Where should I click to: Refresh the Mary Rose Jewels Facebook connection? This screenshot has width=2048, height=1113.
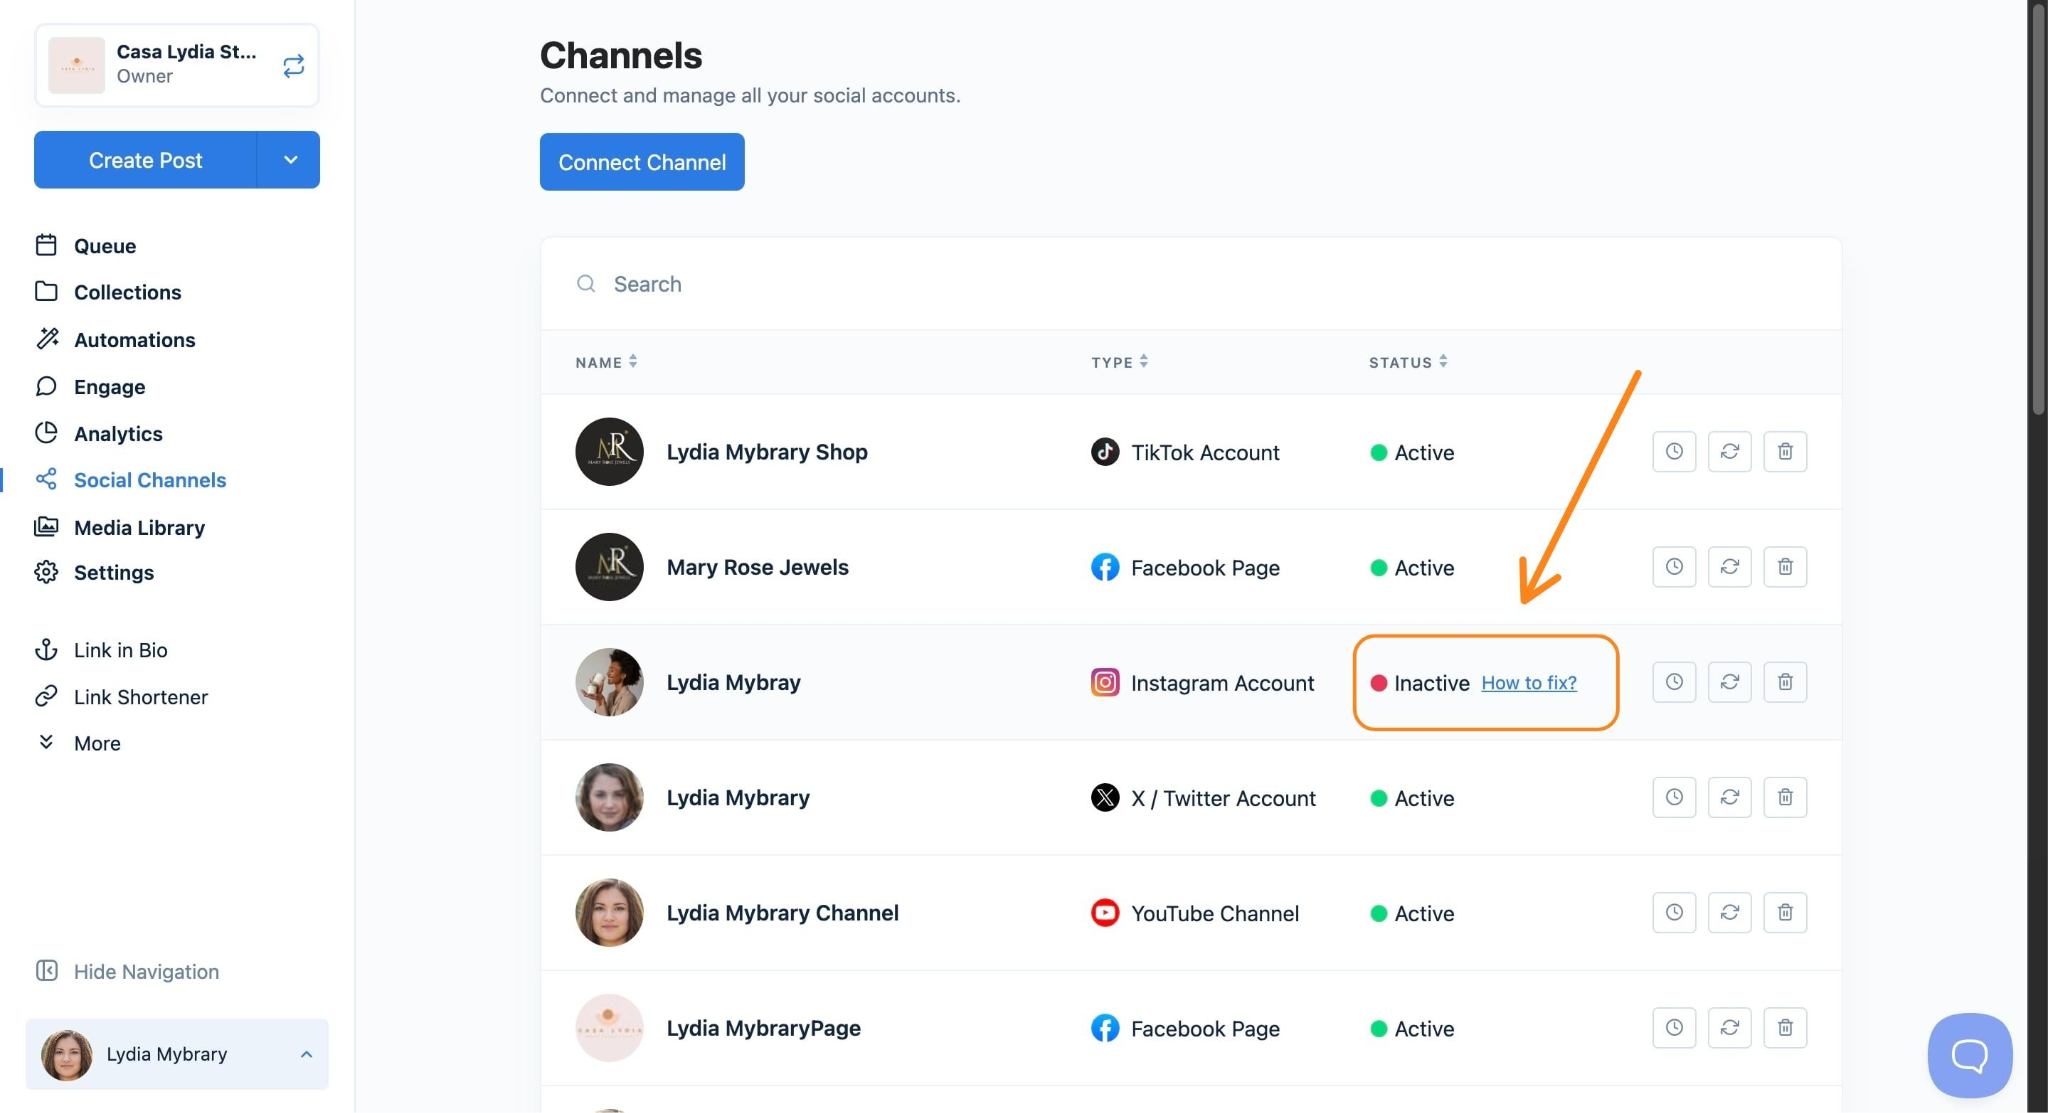point(1729,567)
